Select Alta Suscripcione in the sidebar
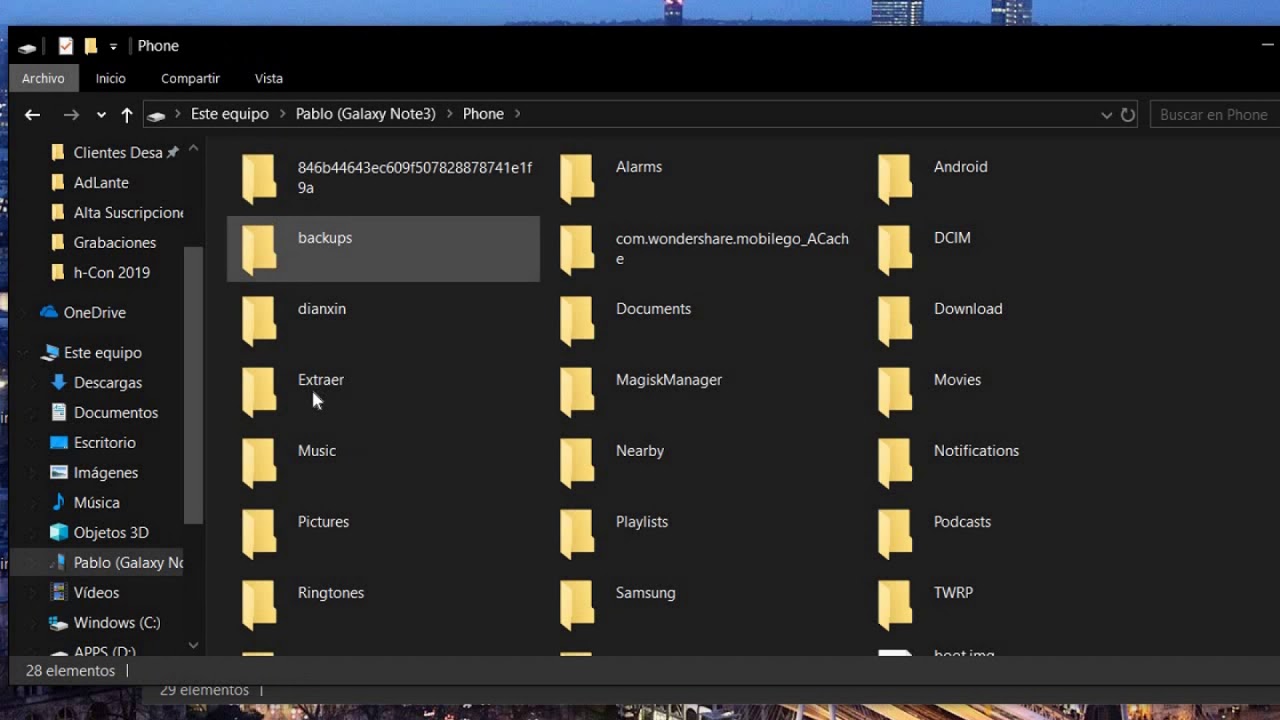 tap(129, 212)
